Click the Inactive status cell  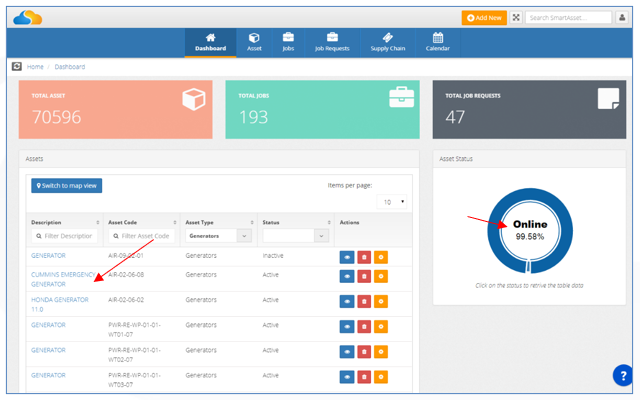[273, 256]
